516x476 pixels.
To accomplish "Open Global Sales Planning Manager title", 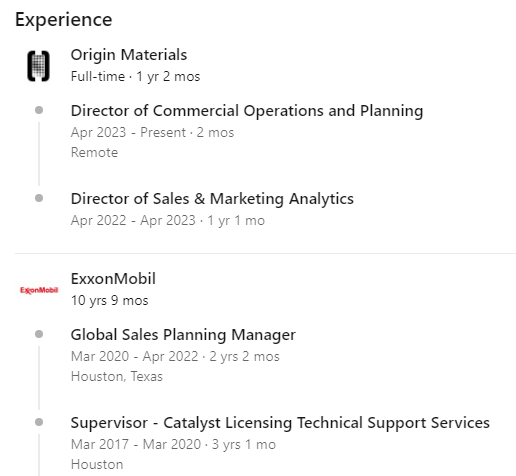I will click(183, 335).
